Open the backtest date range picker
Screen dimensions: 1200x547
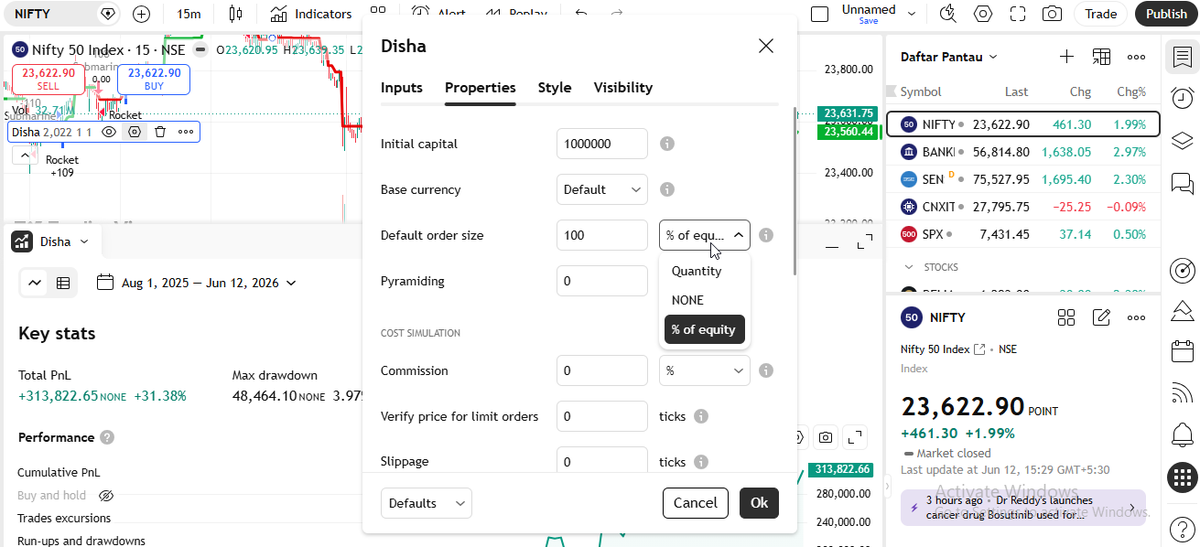(196, 283)
